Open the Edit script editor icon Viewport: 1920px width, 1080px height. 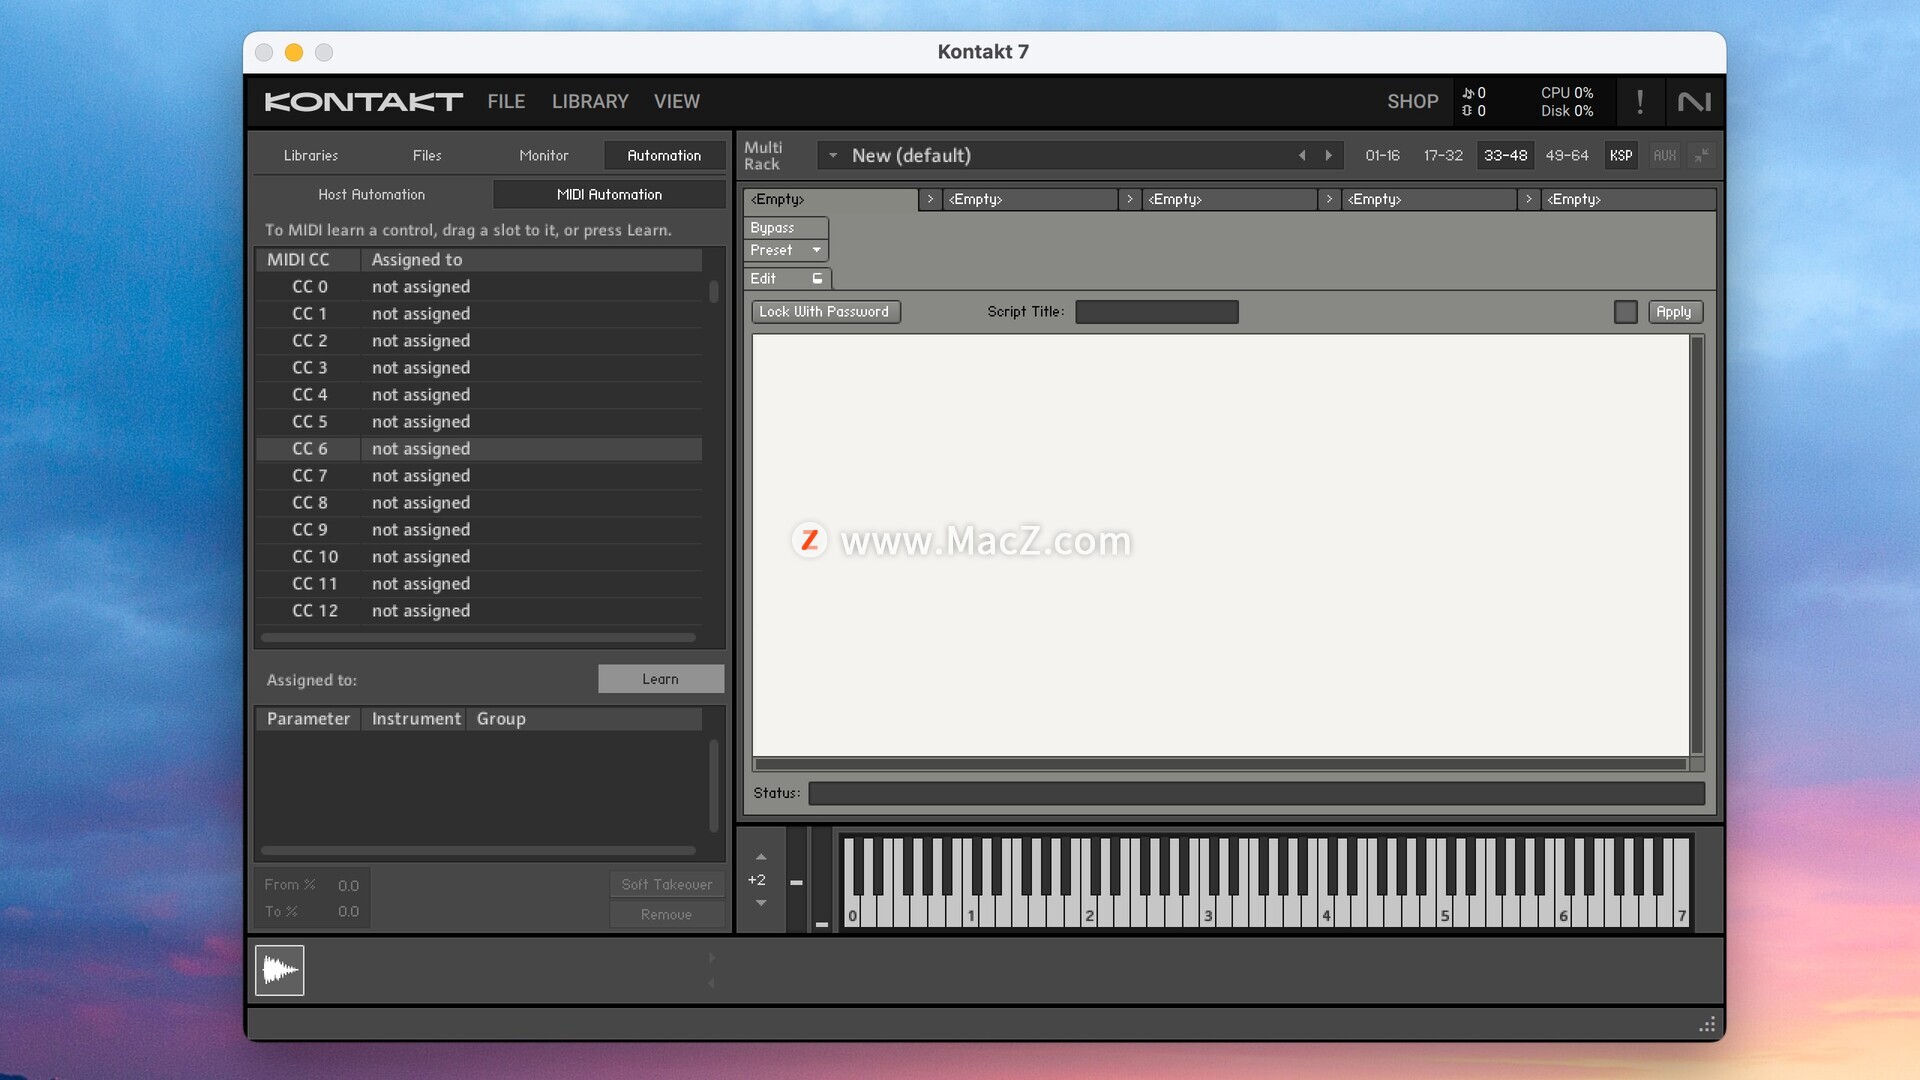pyautogui.click(x=817, y=279)
